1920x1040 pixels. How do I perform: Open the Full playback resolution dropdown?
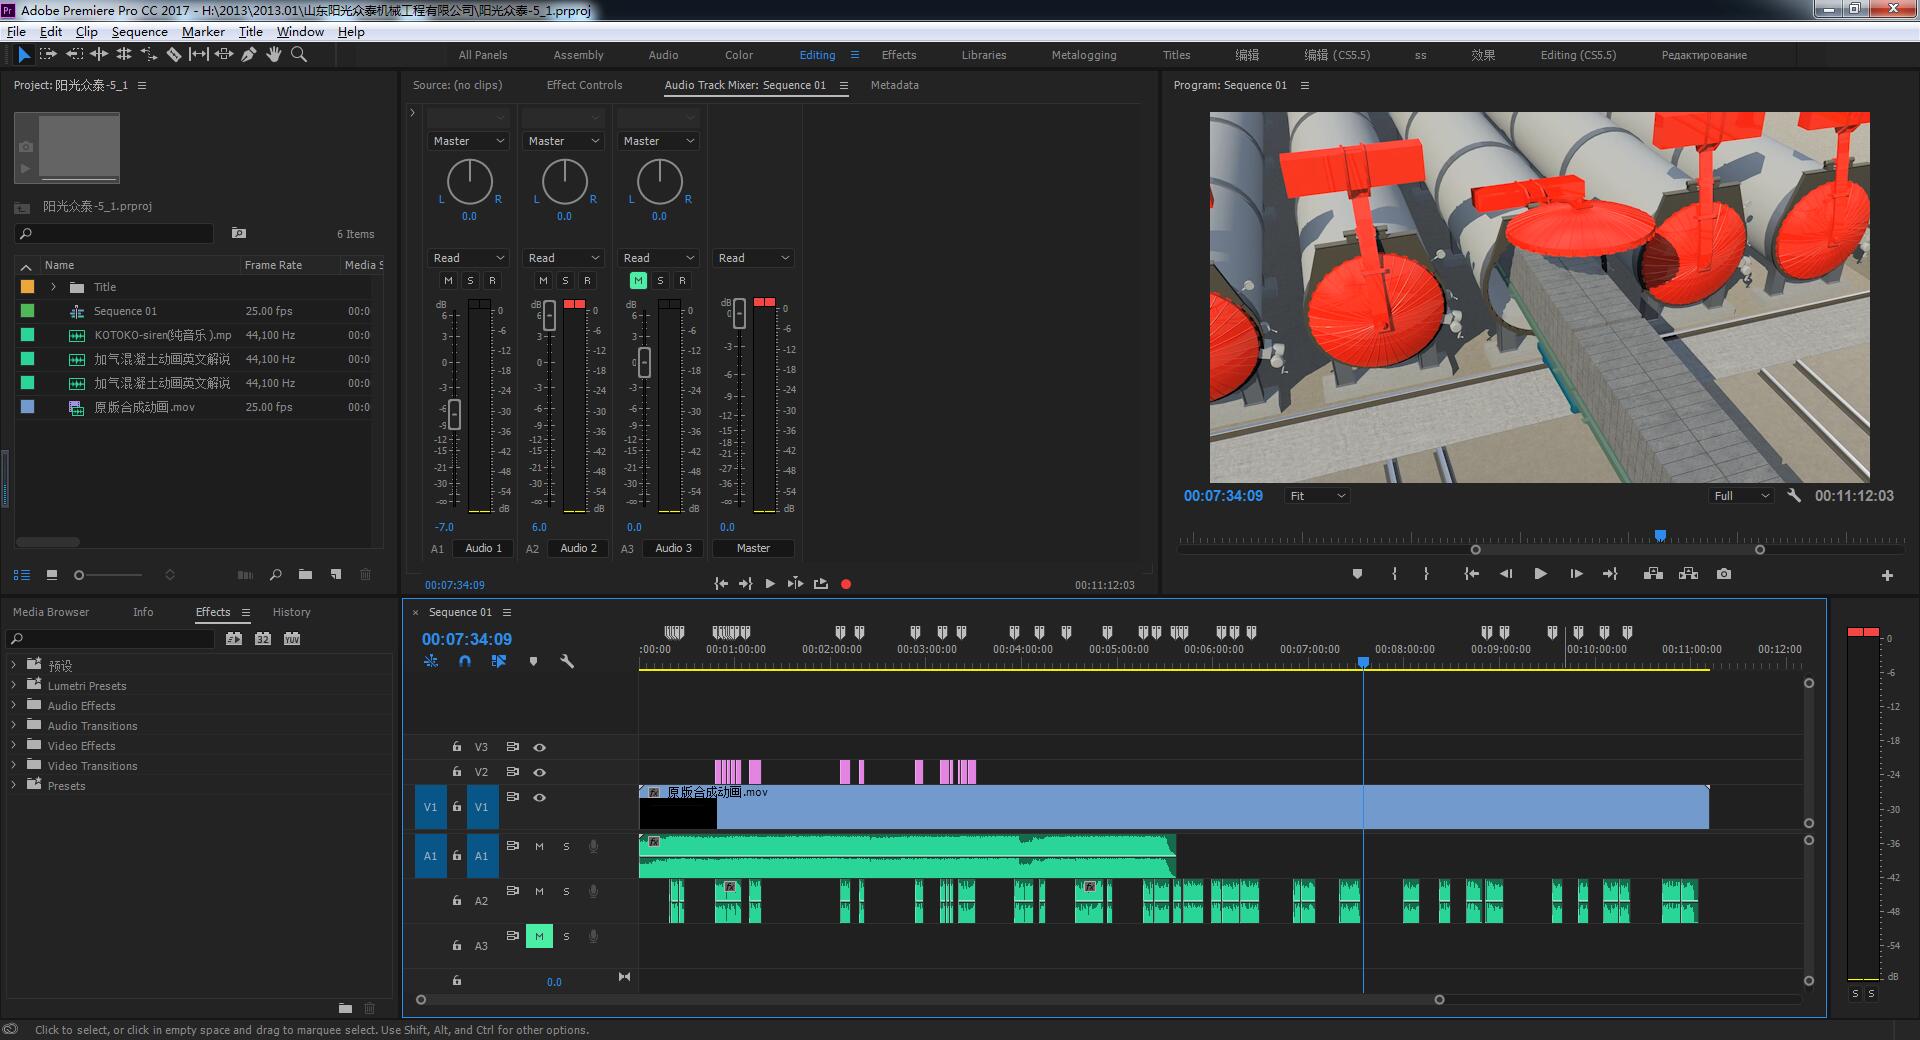pos(1741,496)
